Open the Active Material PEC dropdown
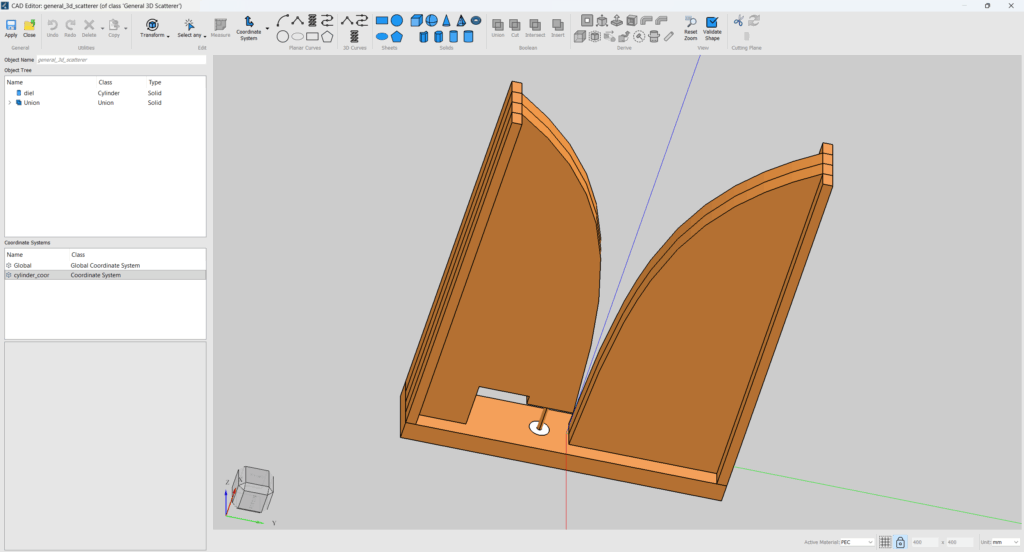Screen dimensions: 1024x552 [856, 542]
